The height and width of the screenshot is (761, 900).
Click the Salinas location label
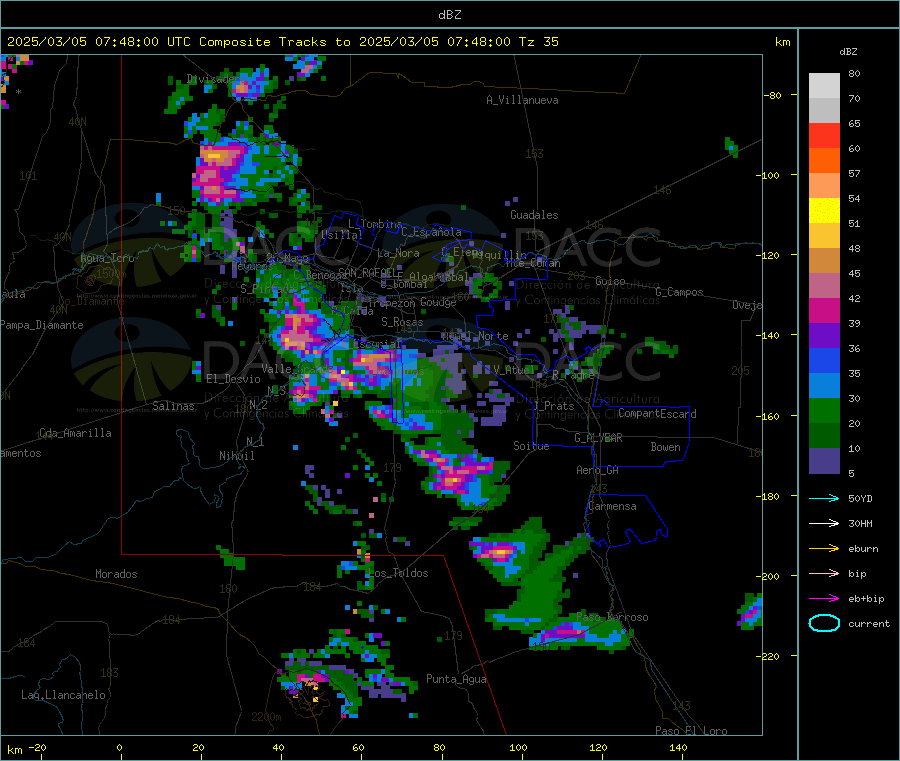click(x=173, y=406)
